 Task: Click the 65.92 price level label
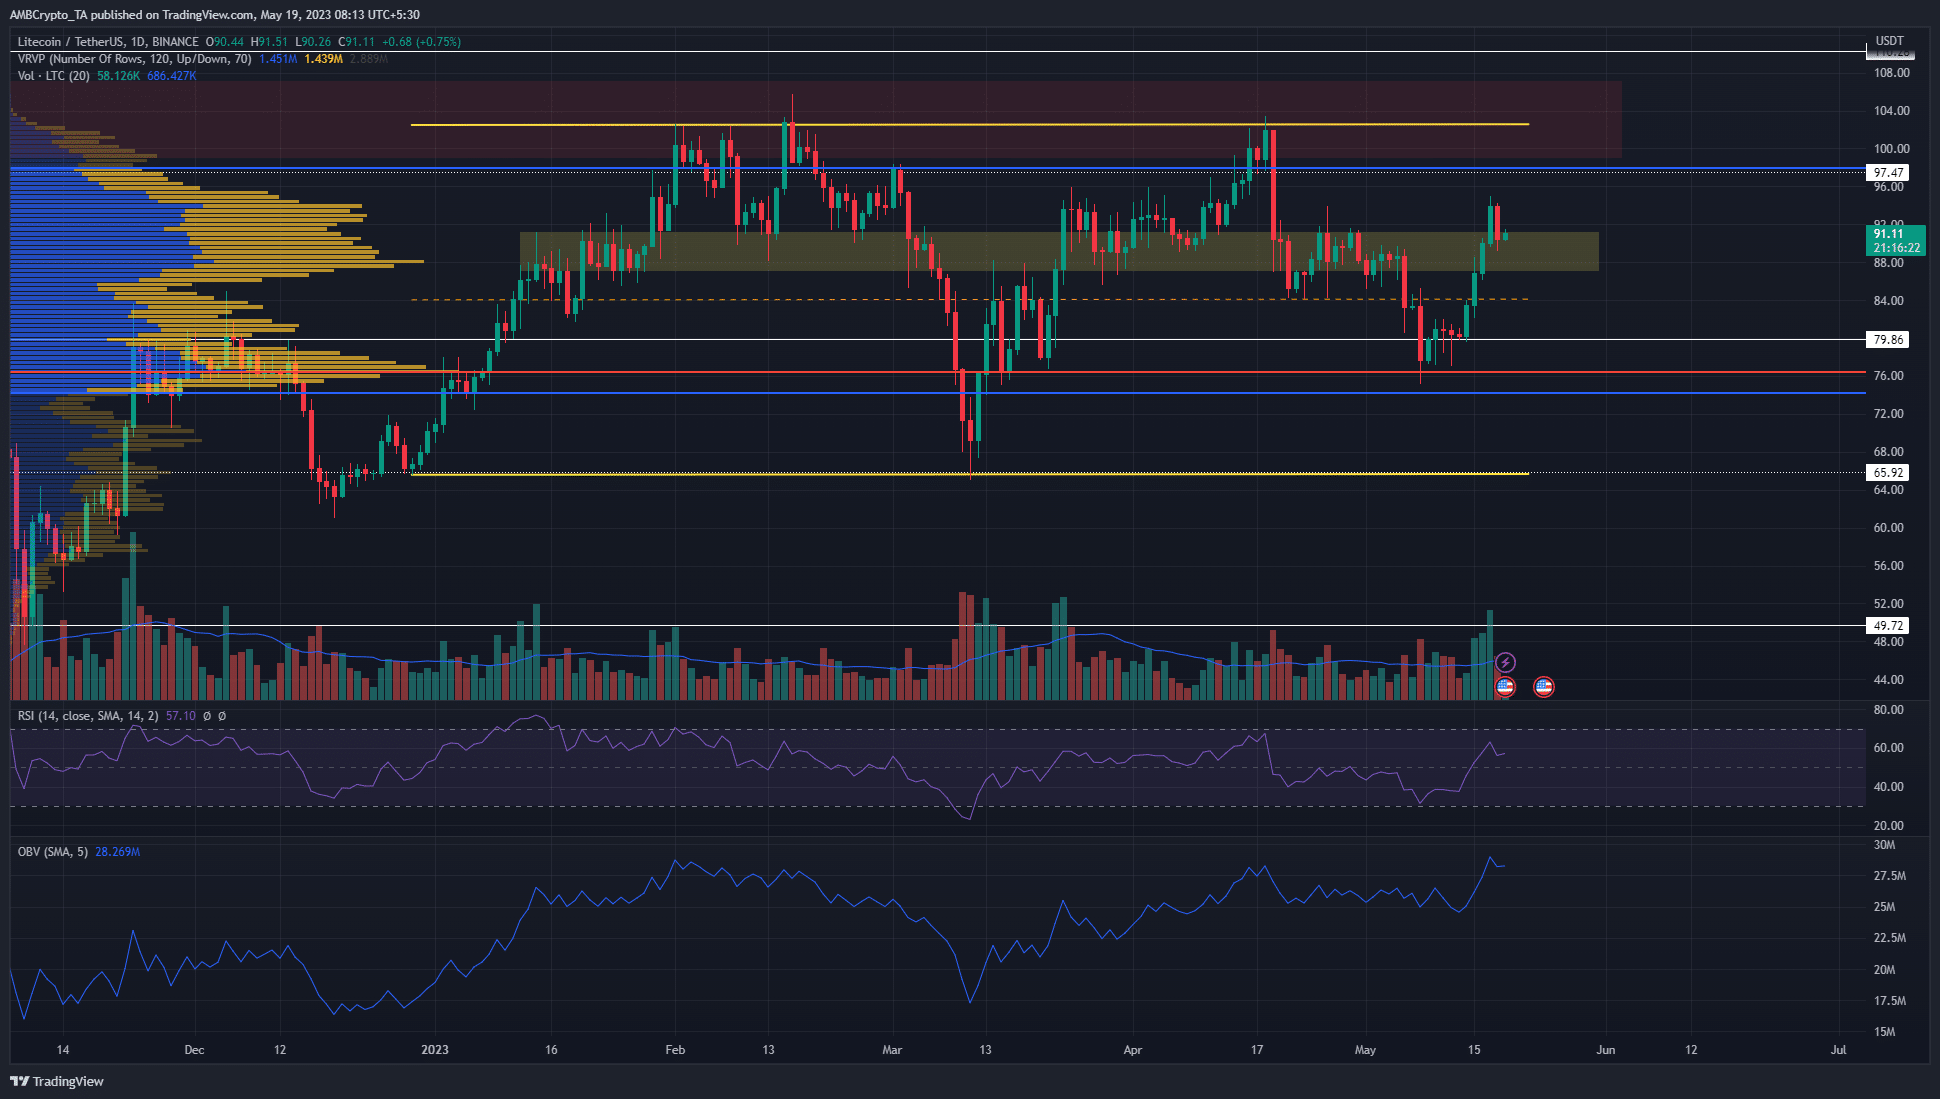[1888, 473]
